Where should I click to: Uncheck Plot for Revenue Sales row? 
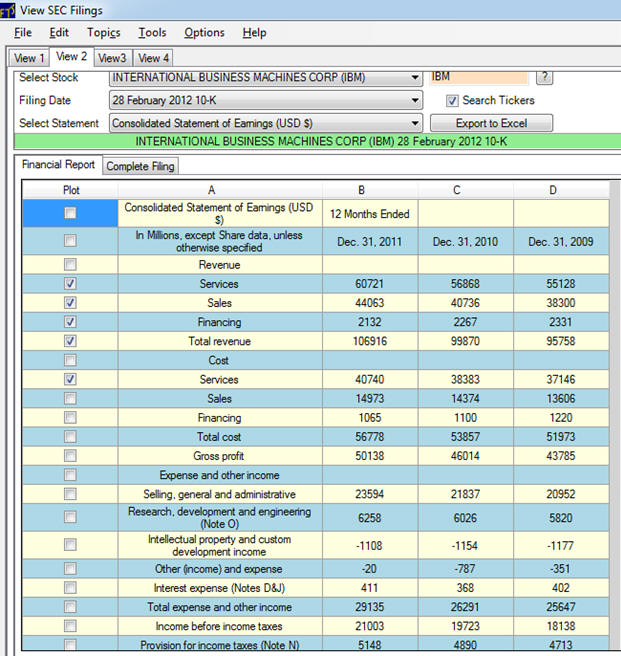point(70,302)
